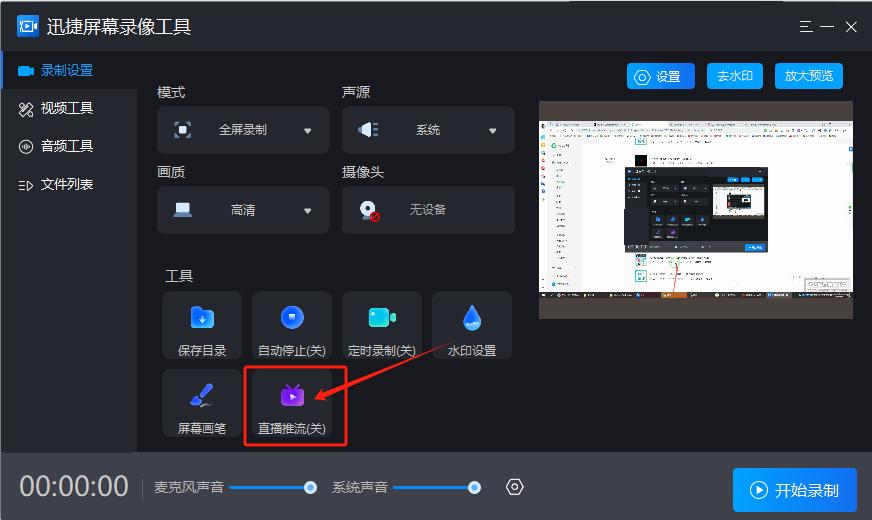Image resolution: width=872 pixels, height=520 pixels.
Task: Click the 系统声音 label
Action: click(x=360, y=488)
